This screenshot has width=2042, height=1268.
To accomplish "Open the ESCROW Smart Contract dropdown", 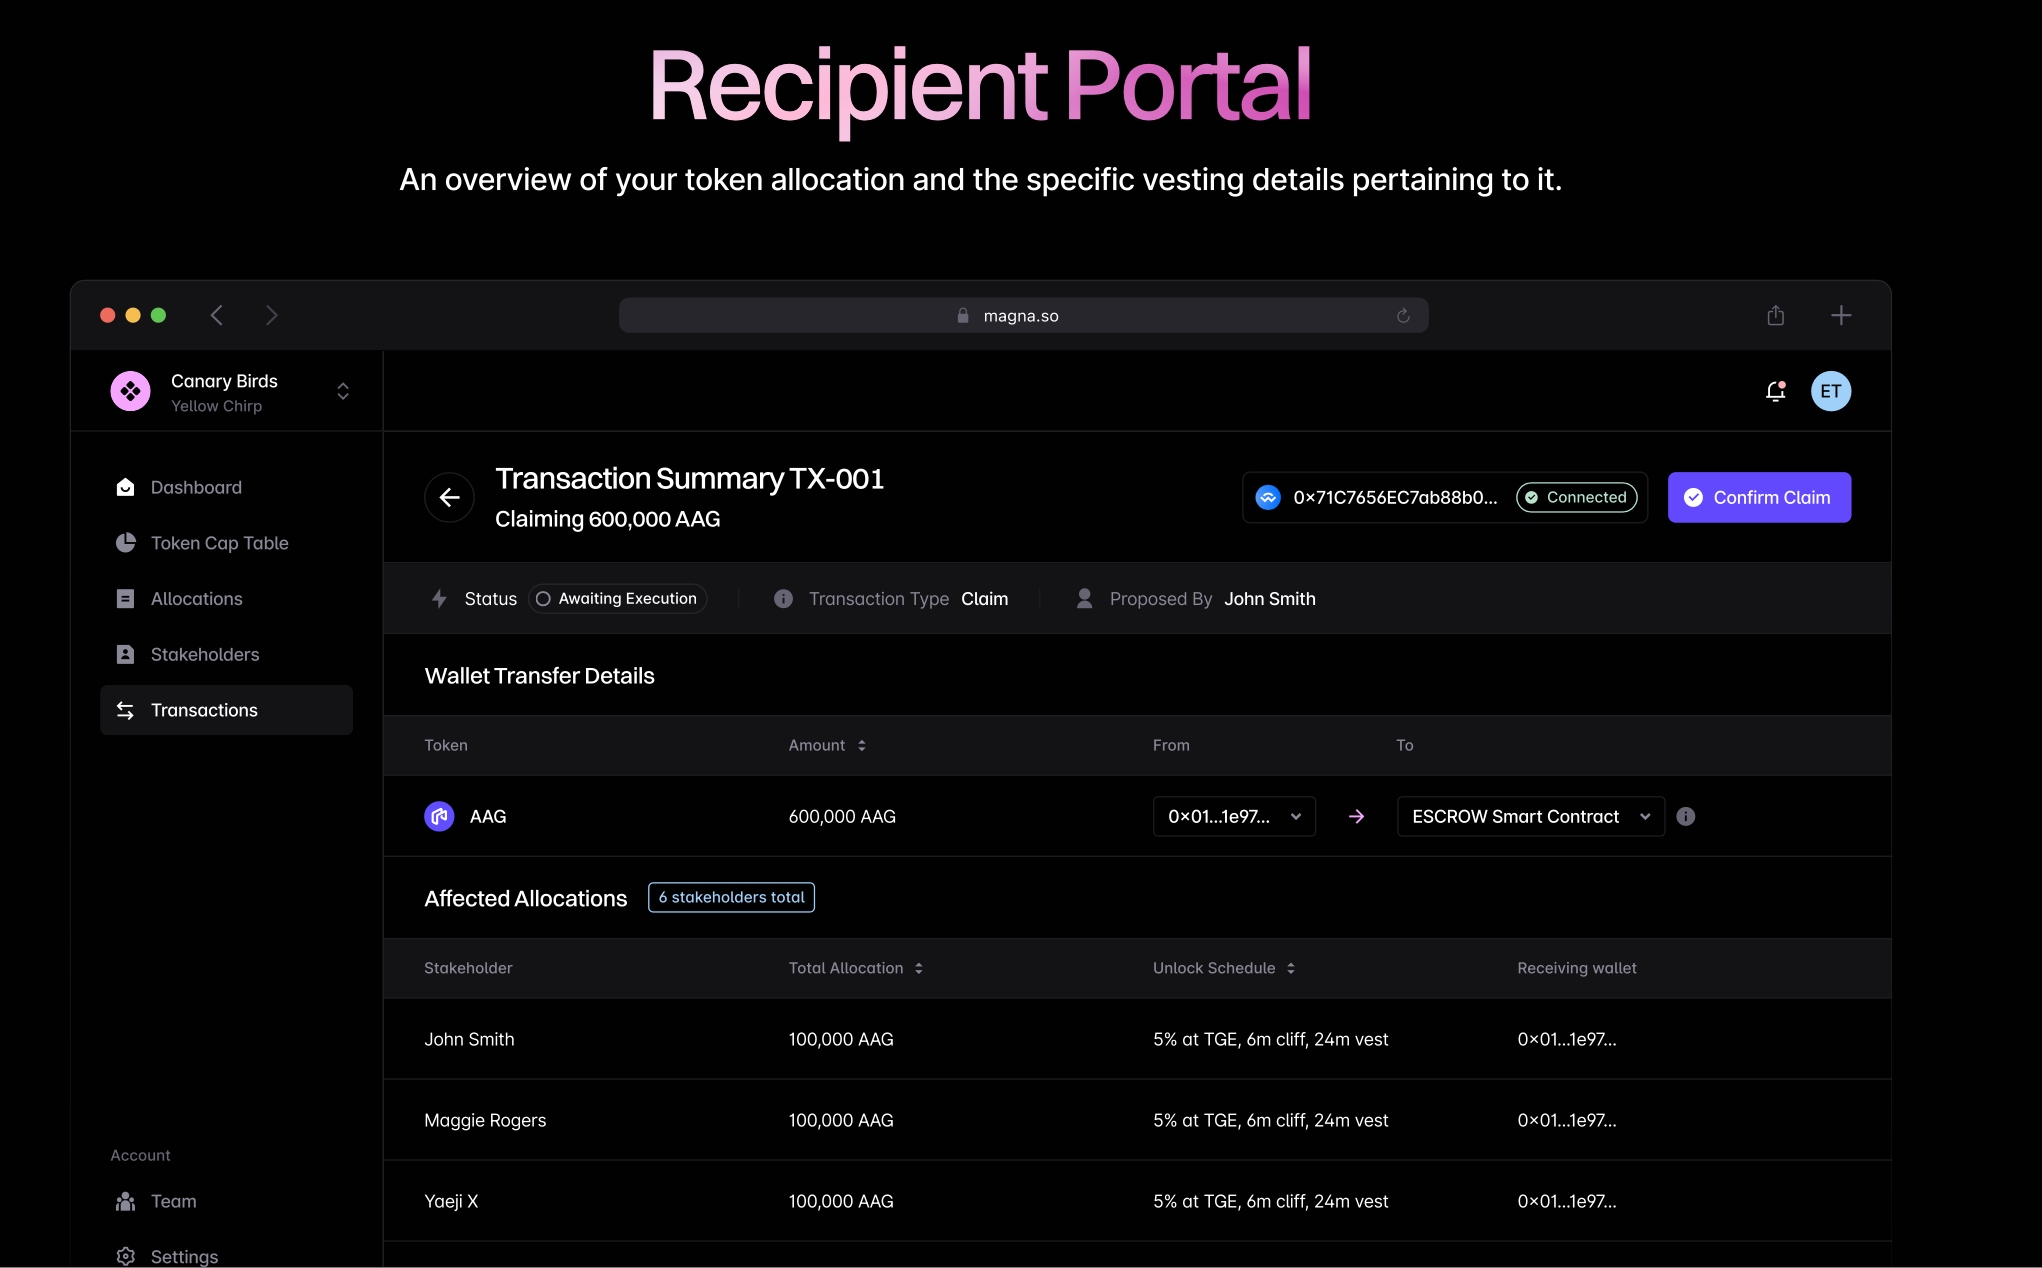I will (1529, 816).
